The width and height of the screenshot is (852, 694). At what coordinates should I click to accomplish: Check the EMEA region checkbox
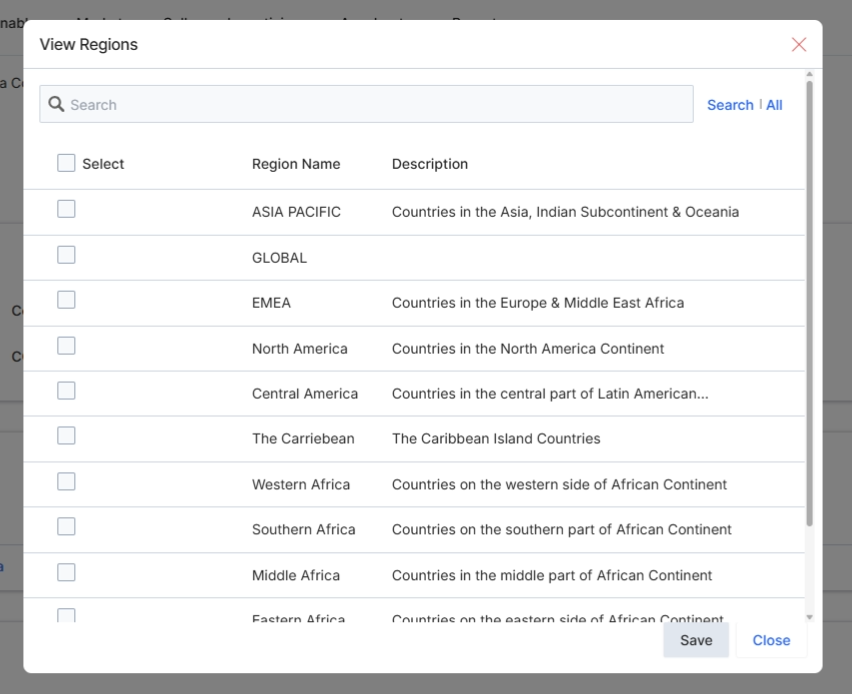66,299
